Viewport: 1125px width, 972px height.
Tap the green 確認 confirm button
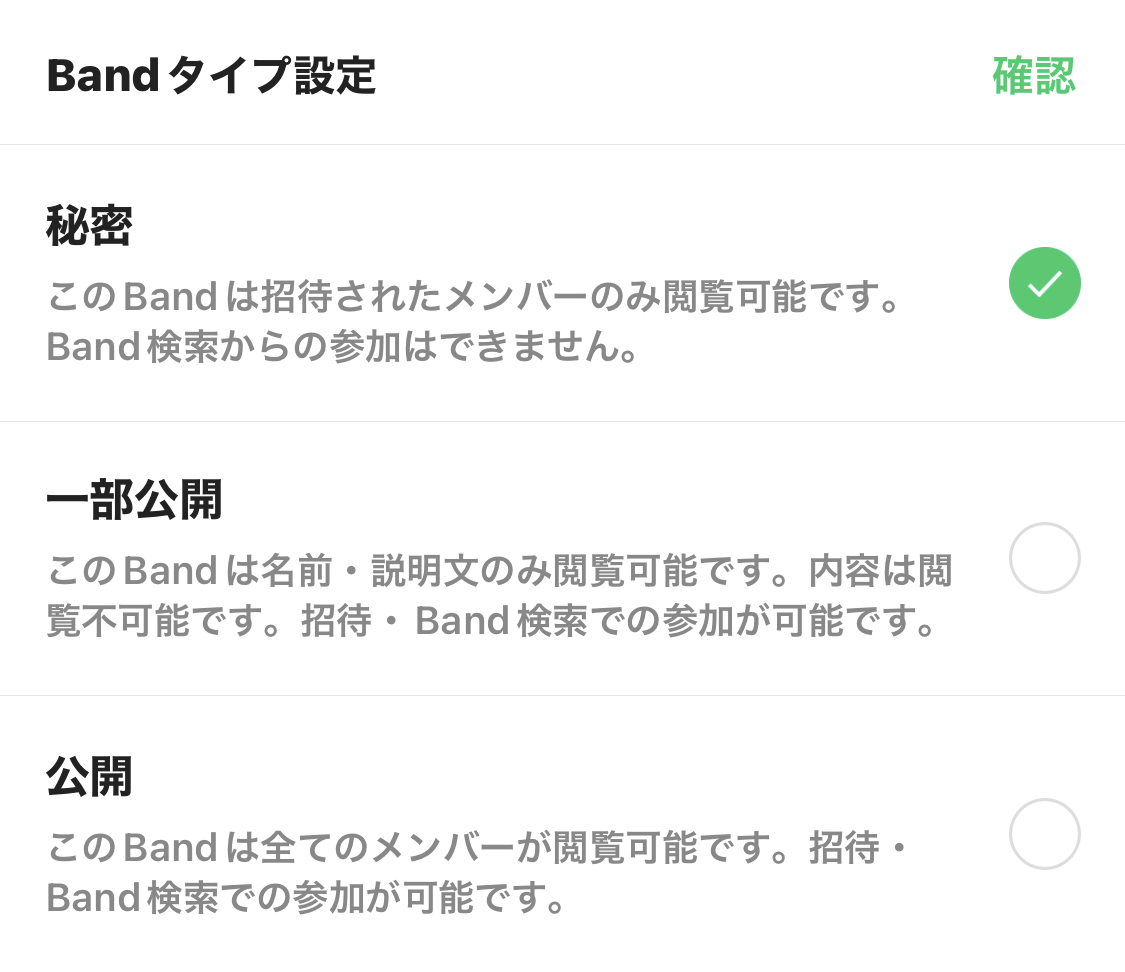1034,75
